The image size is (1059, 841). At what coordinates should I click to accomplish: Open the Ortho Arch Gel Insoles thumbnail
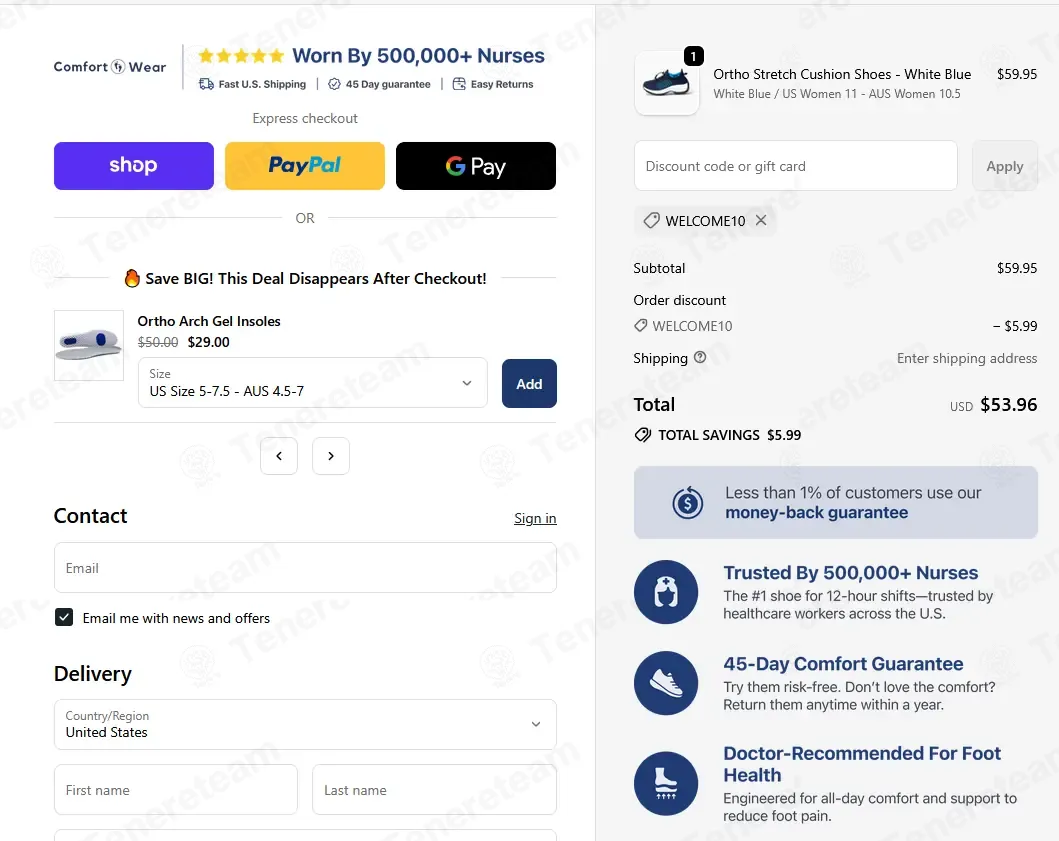point(88,345)
